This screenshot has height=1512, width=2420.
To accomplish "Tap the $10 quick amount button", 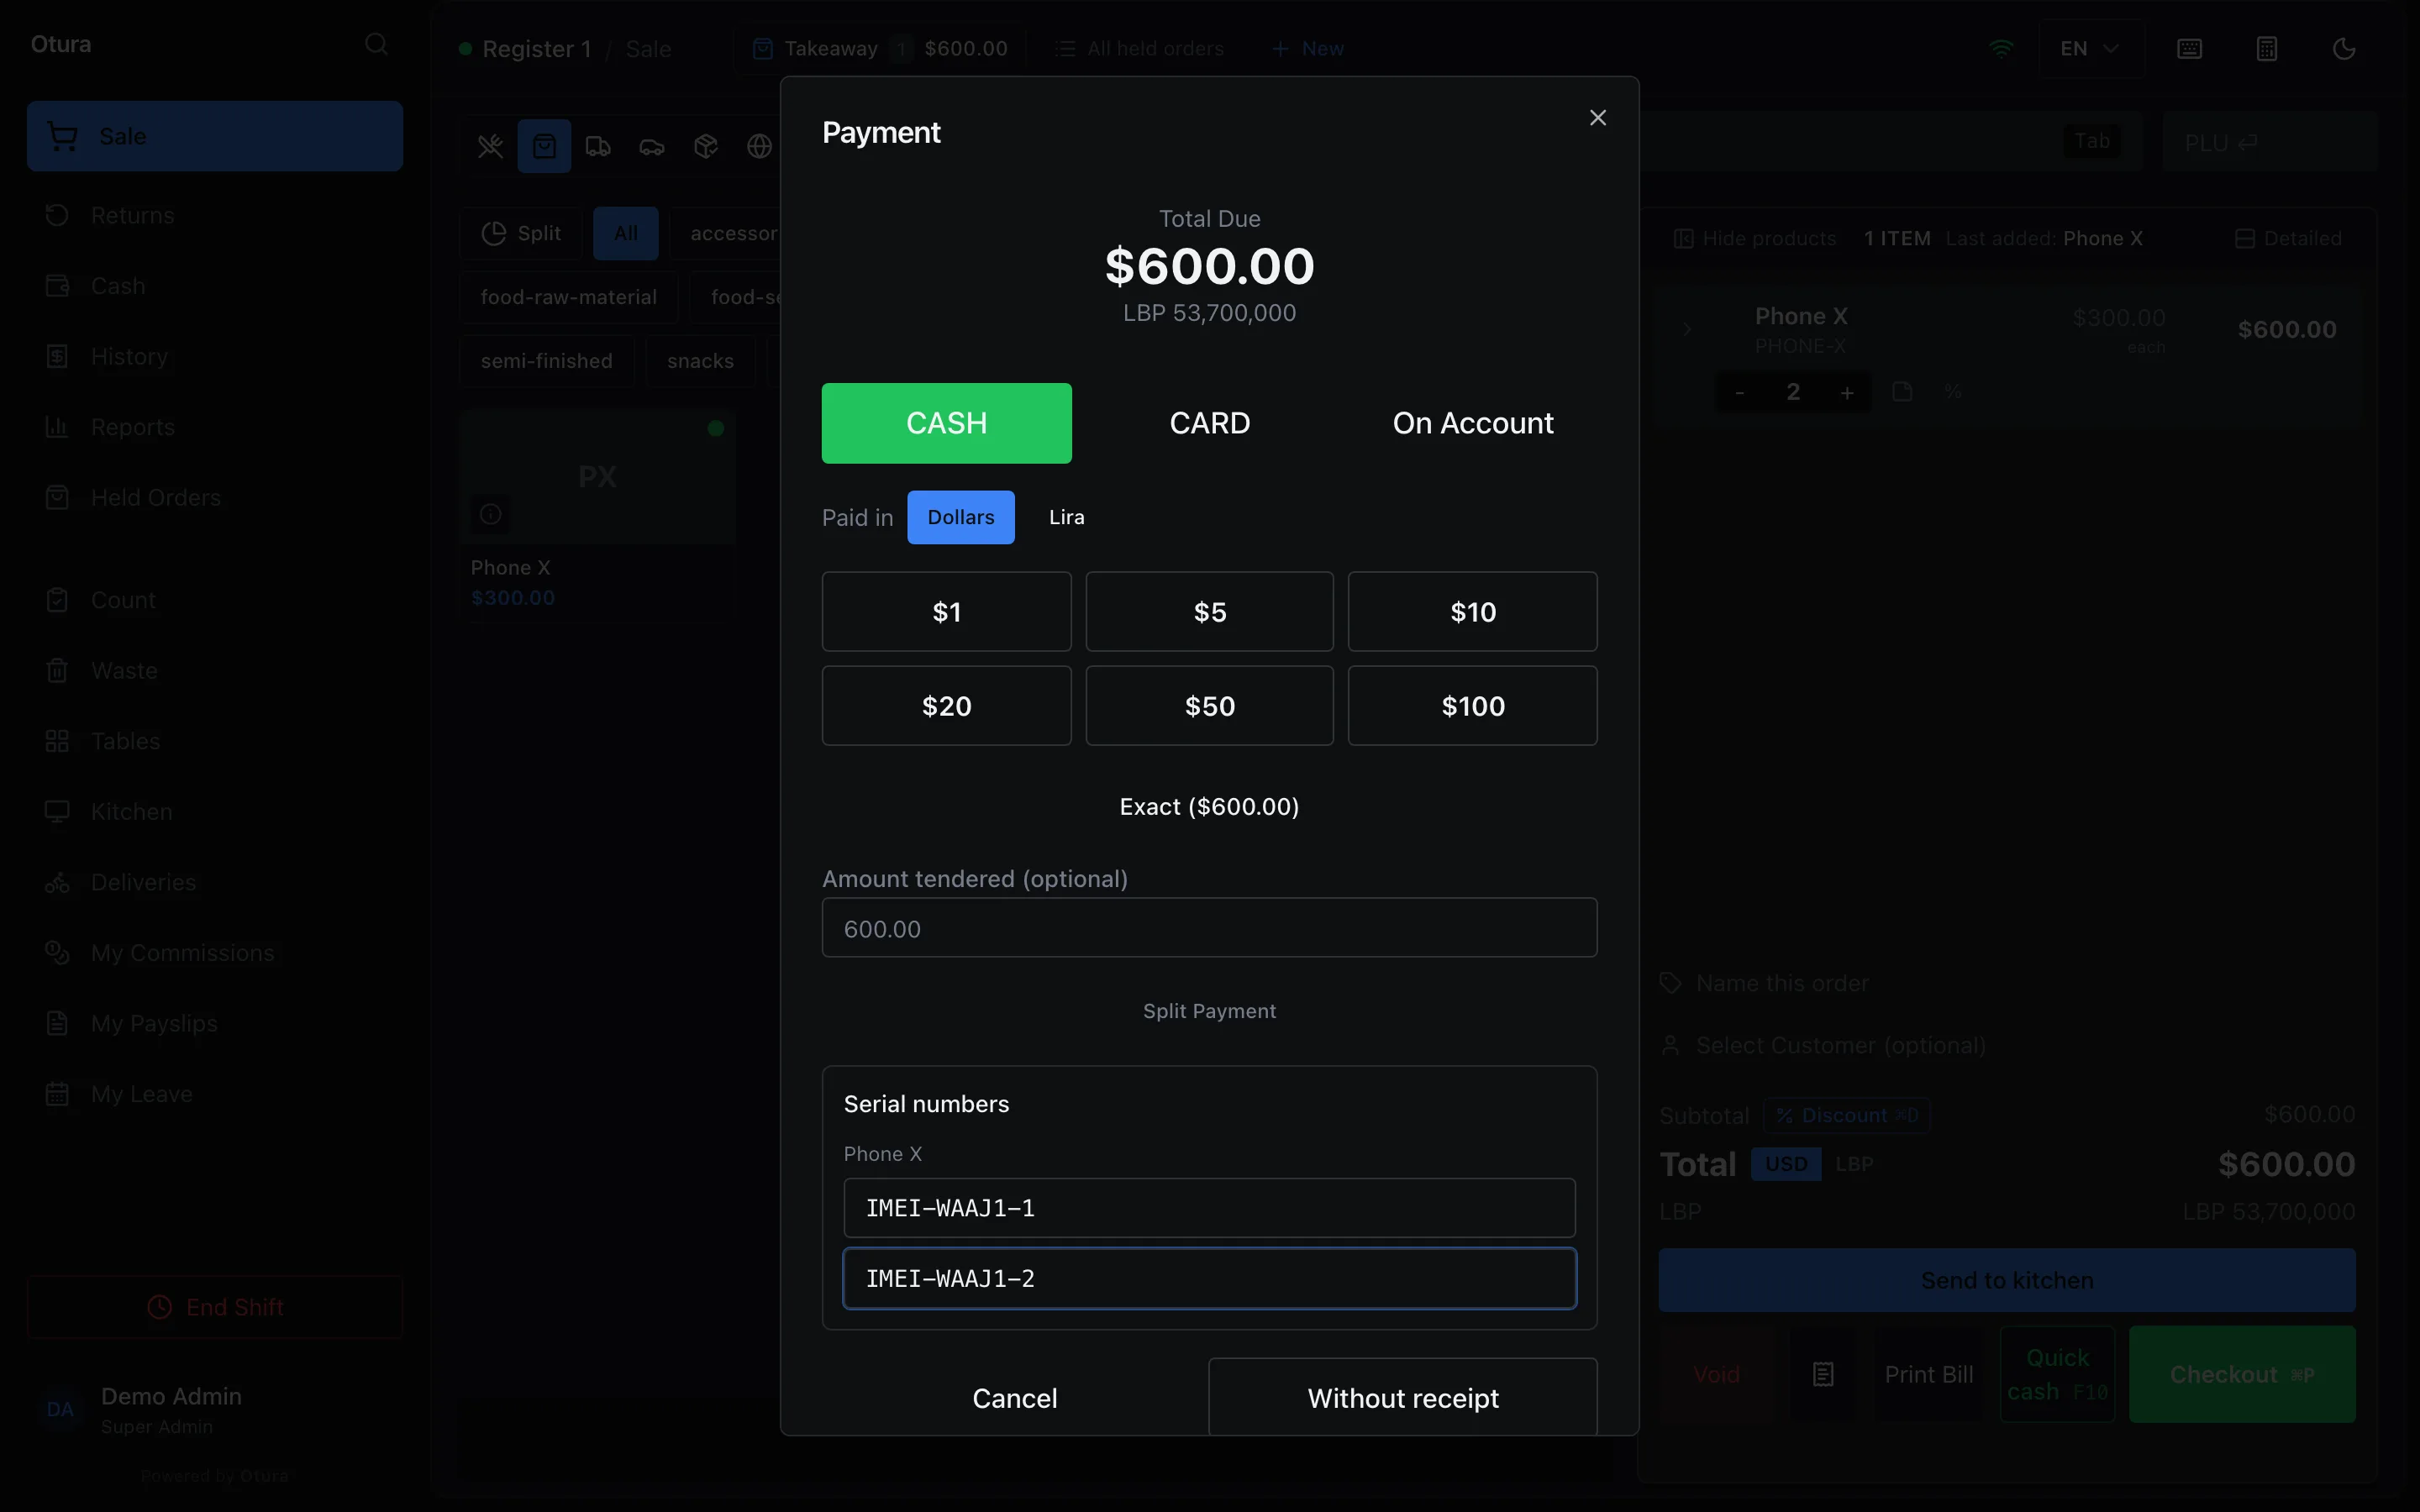I will pos(1472,612).
